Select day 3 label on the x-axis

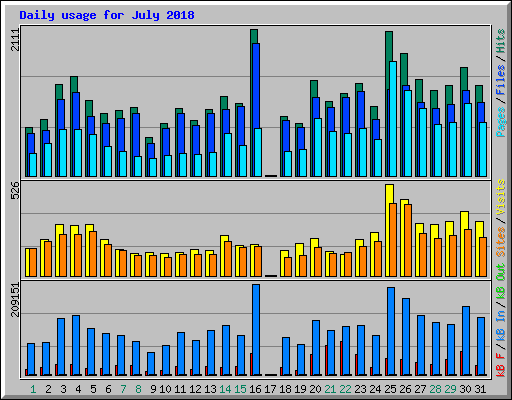tap(63, 389)
